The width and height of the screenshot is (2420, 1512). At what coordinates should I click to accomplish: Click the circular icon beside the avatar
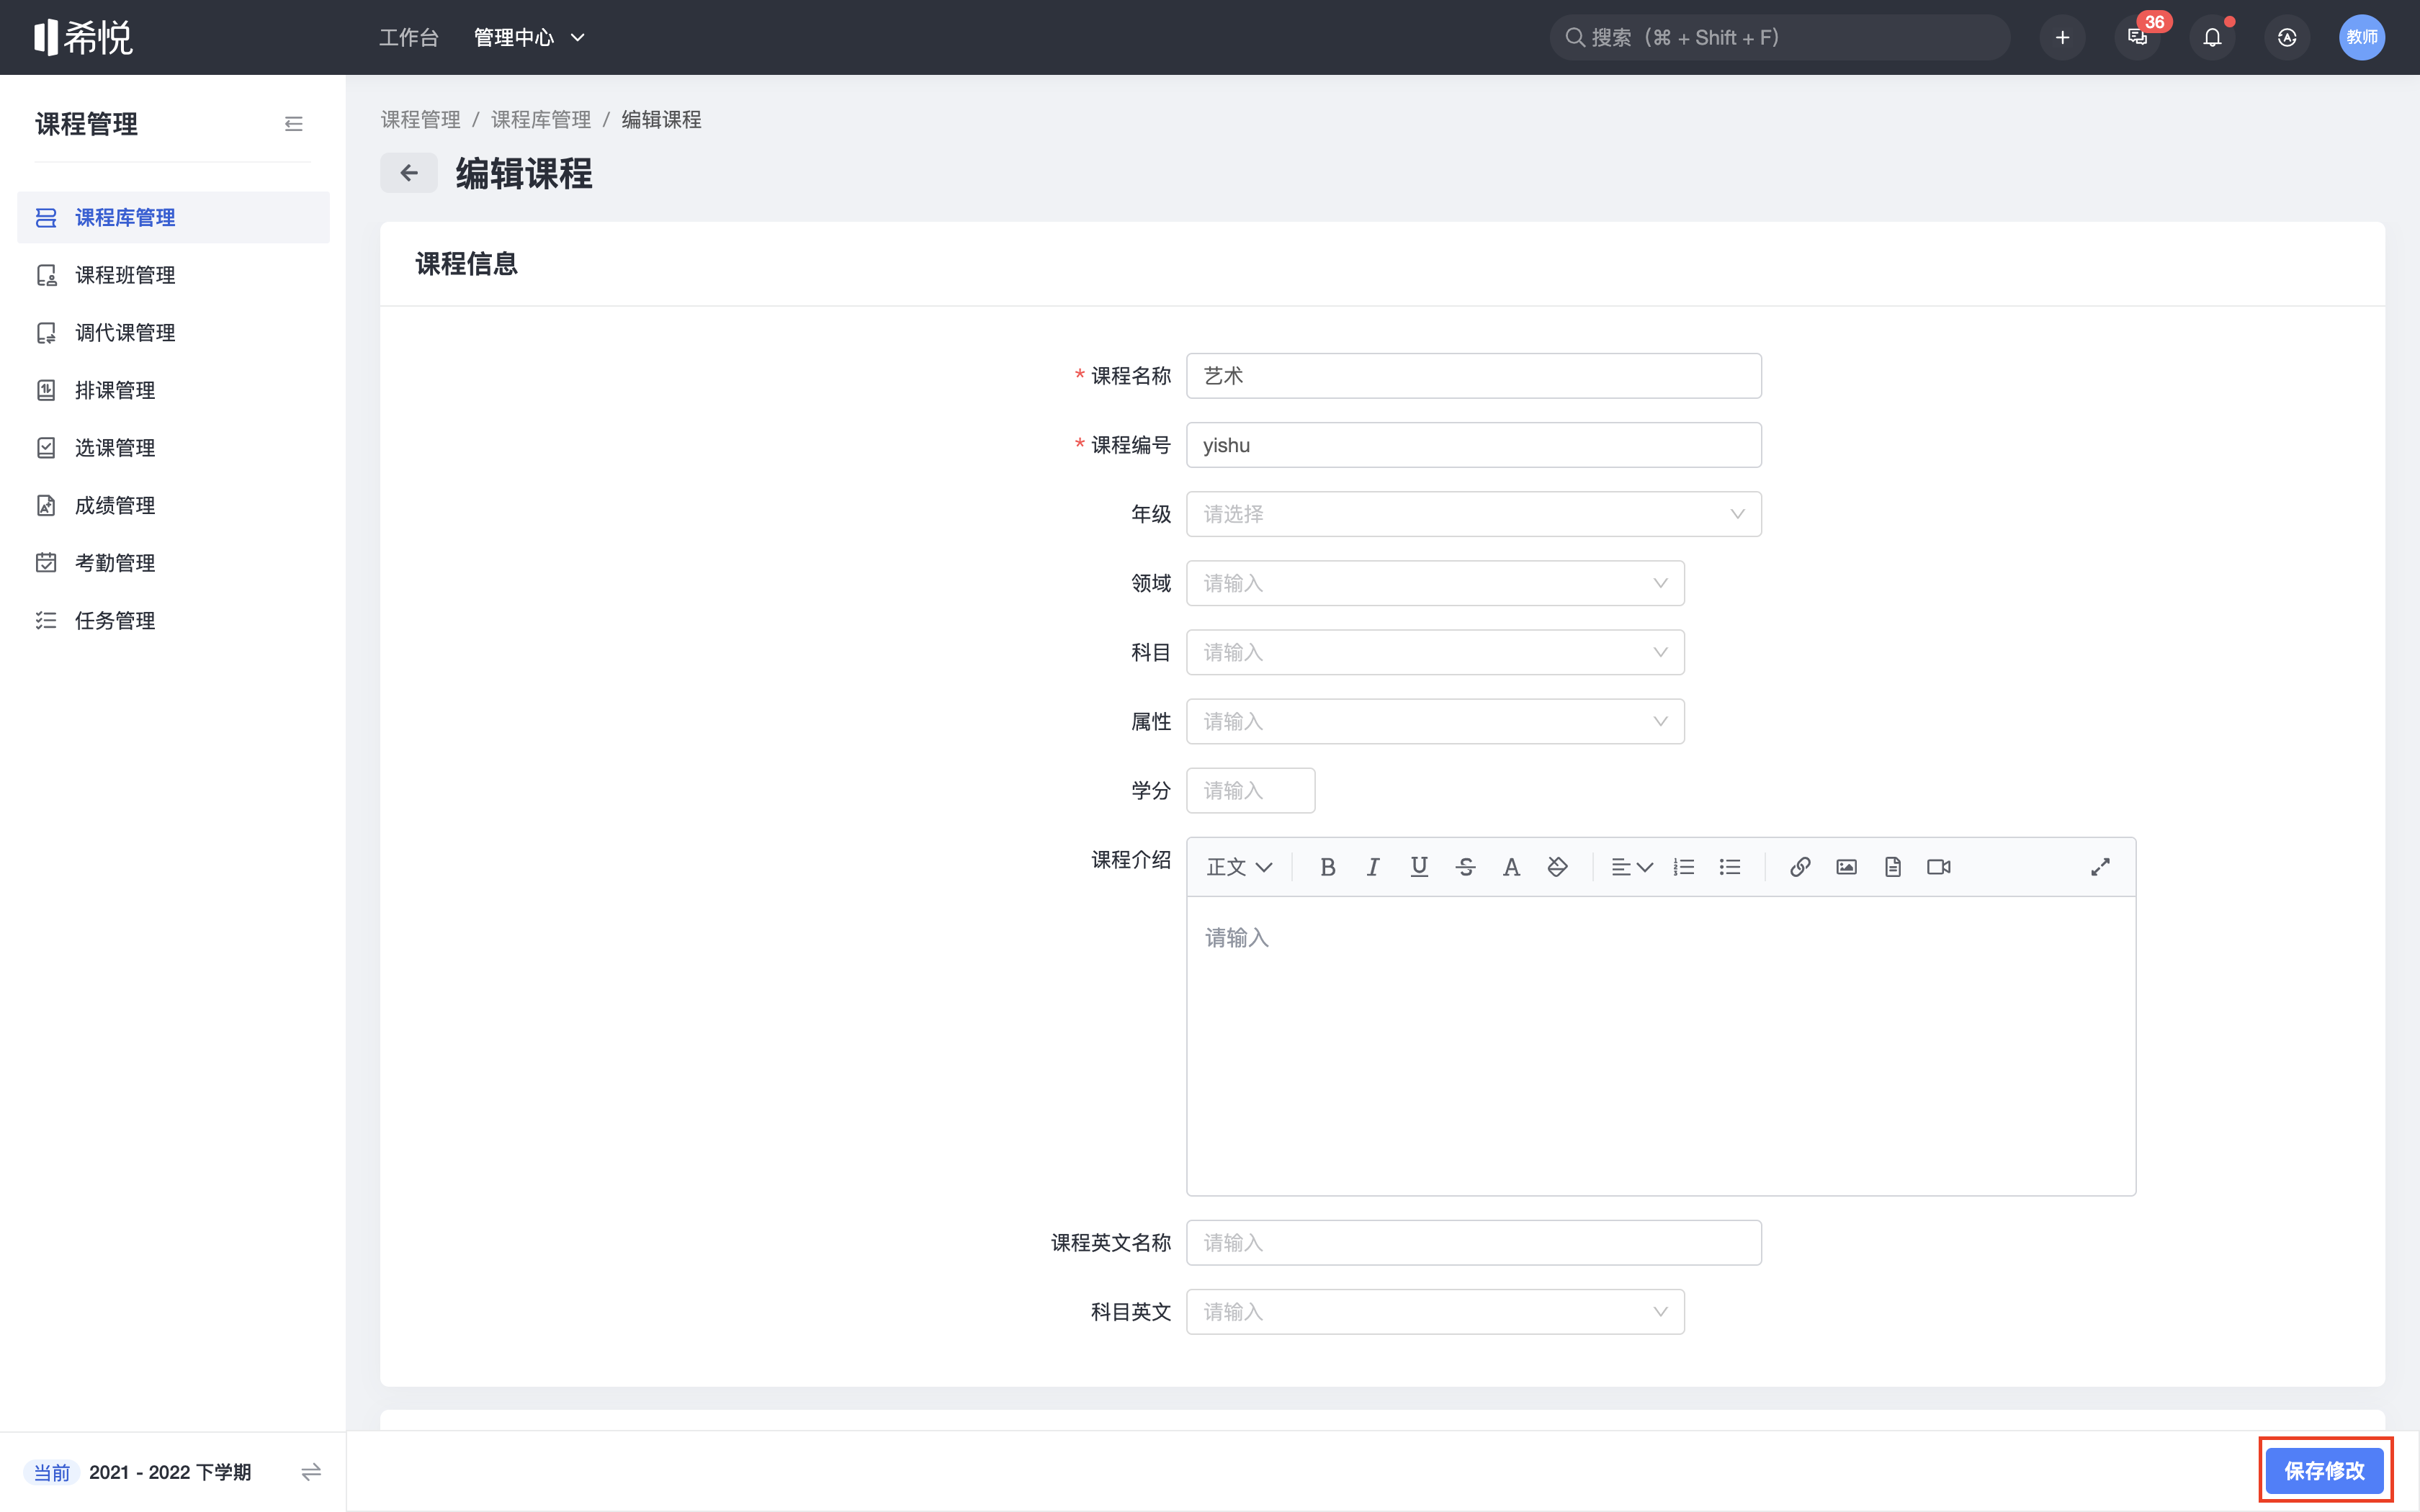pos(2287,37)
